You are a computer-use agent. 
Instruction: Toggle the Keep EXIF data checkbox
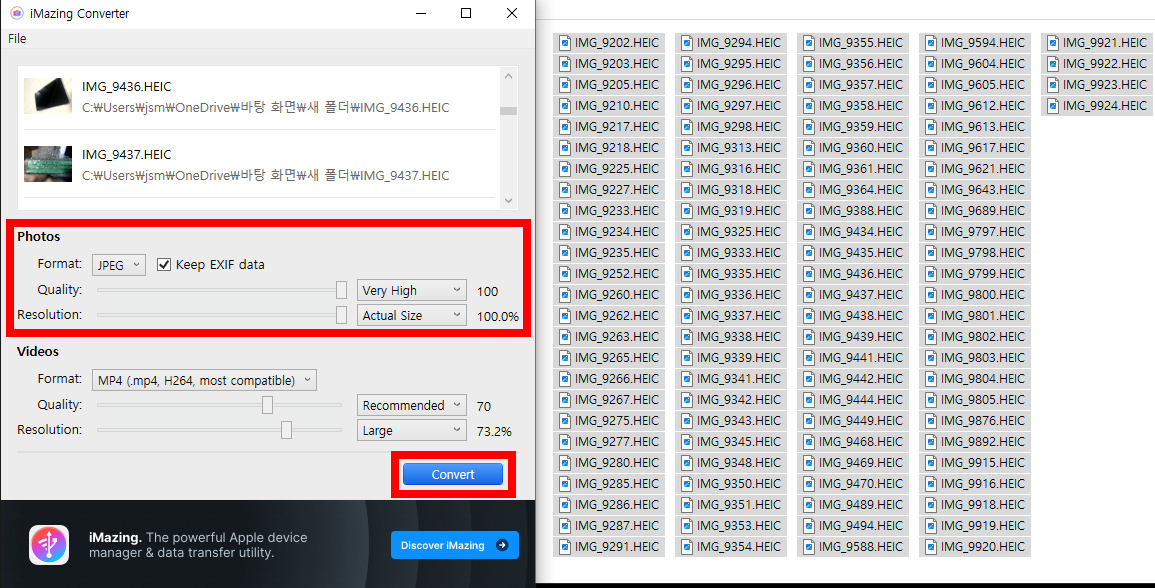point(164,265)
